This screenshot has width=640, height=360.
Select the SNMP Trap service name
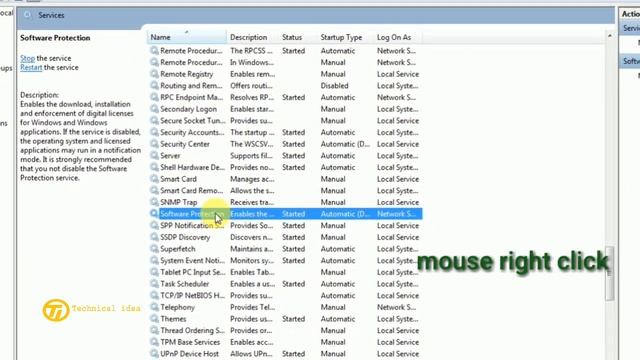pos(178,202)
